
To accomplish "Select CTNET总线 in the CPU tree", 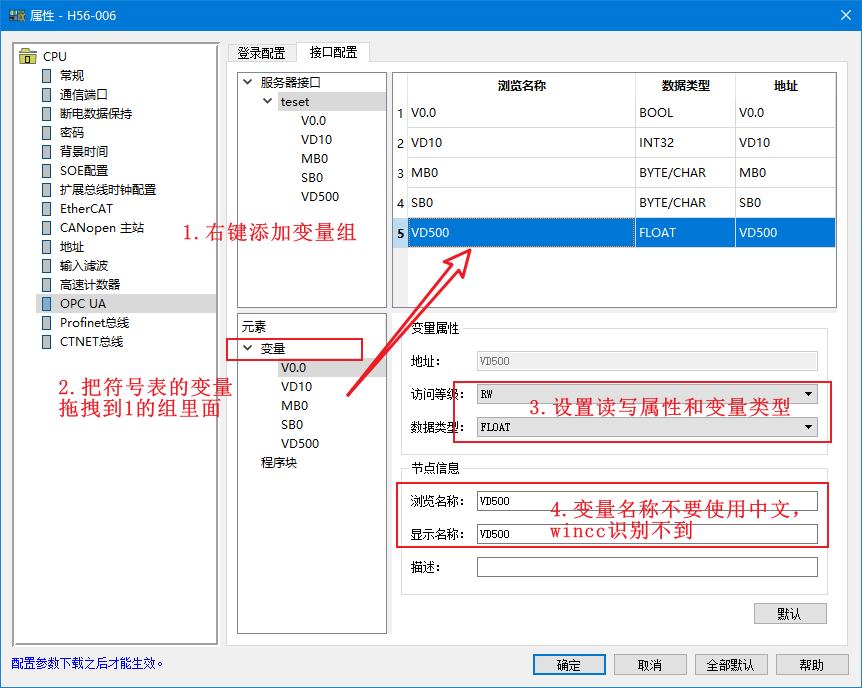I will click(91, 342).
